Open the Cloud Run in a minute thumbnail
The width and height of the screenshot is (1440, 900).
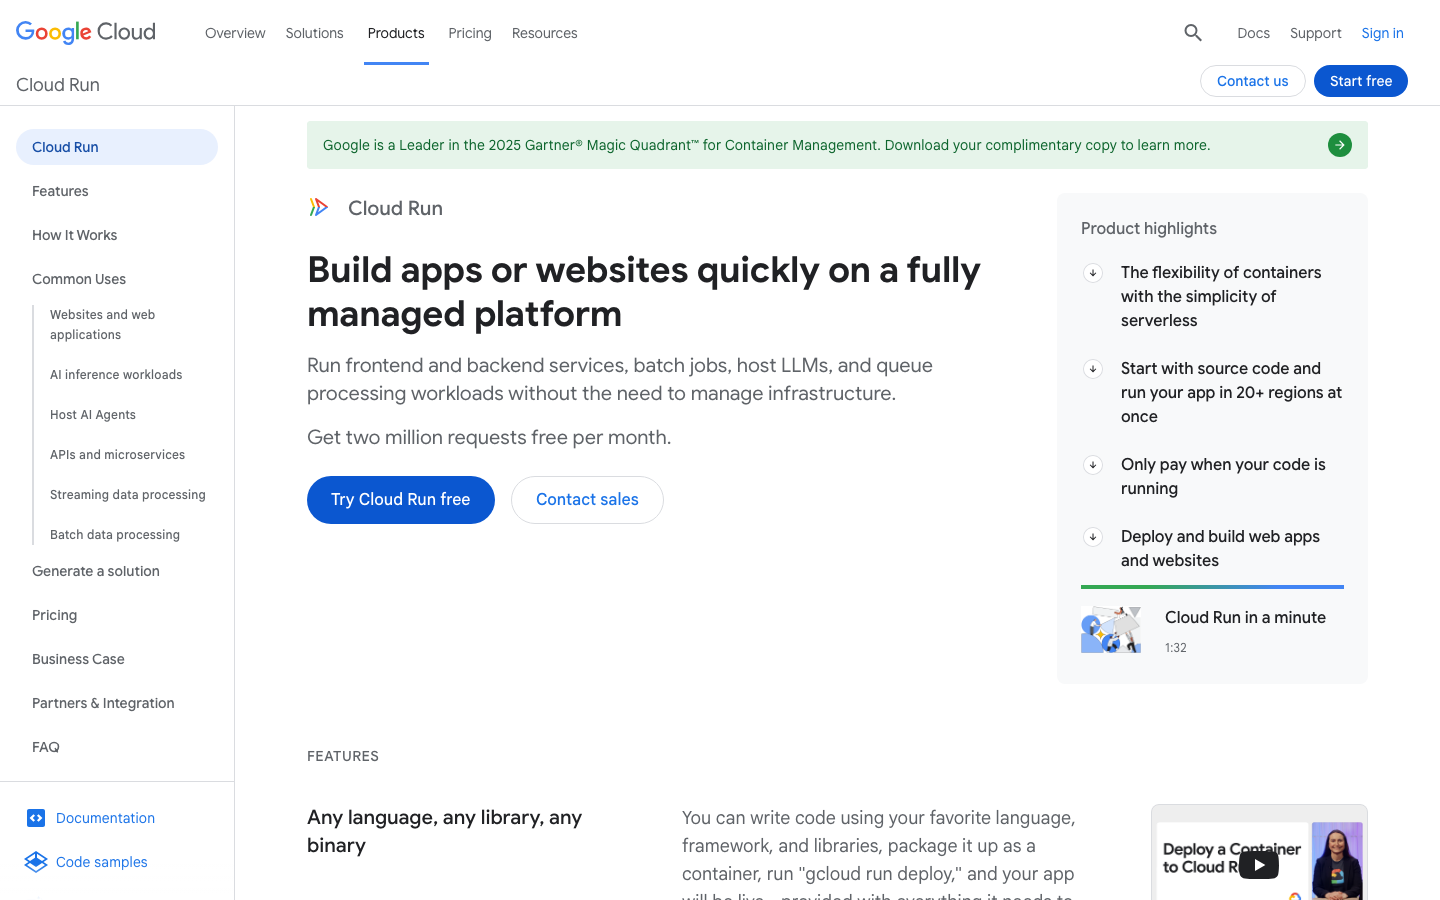click(1111, 629)
